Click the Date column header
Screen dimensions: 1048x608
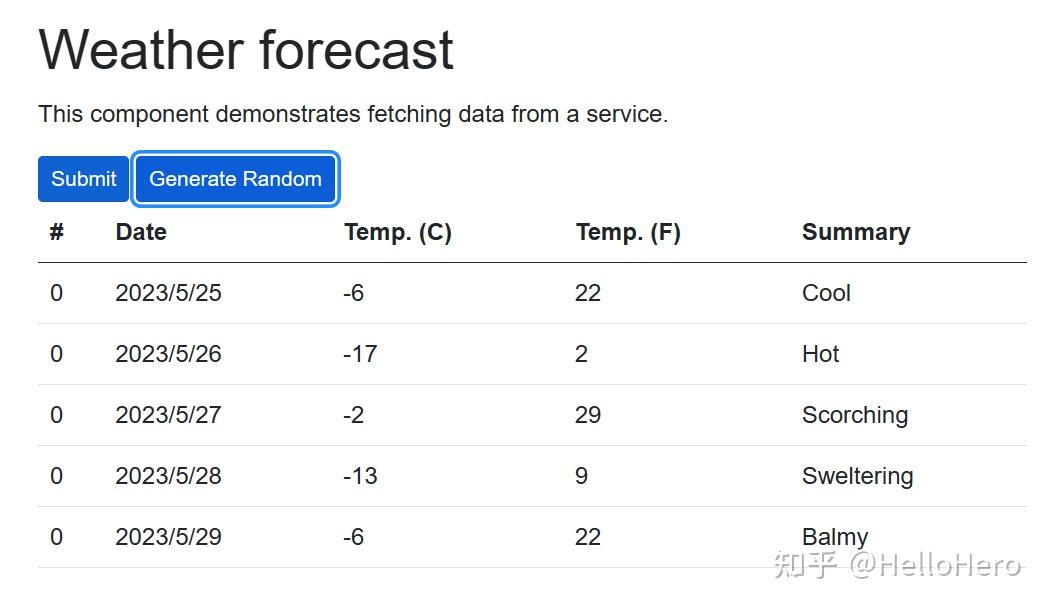pyautogui.click(x=141, y=232)
